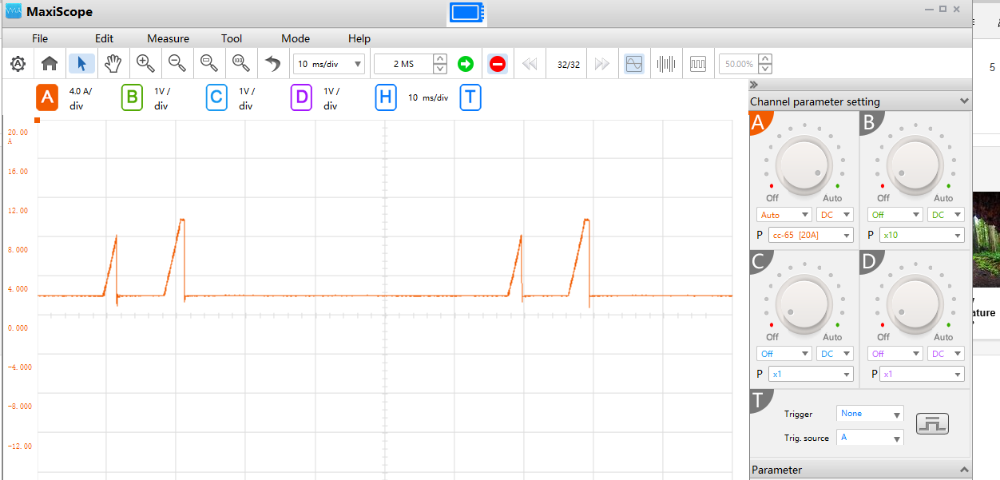Click the Home icon in toolbar
1000x480 pixels.
[x=50, y=64]
